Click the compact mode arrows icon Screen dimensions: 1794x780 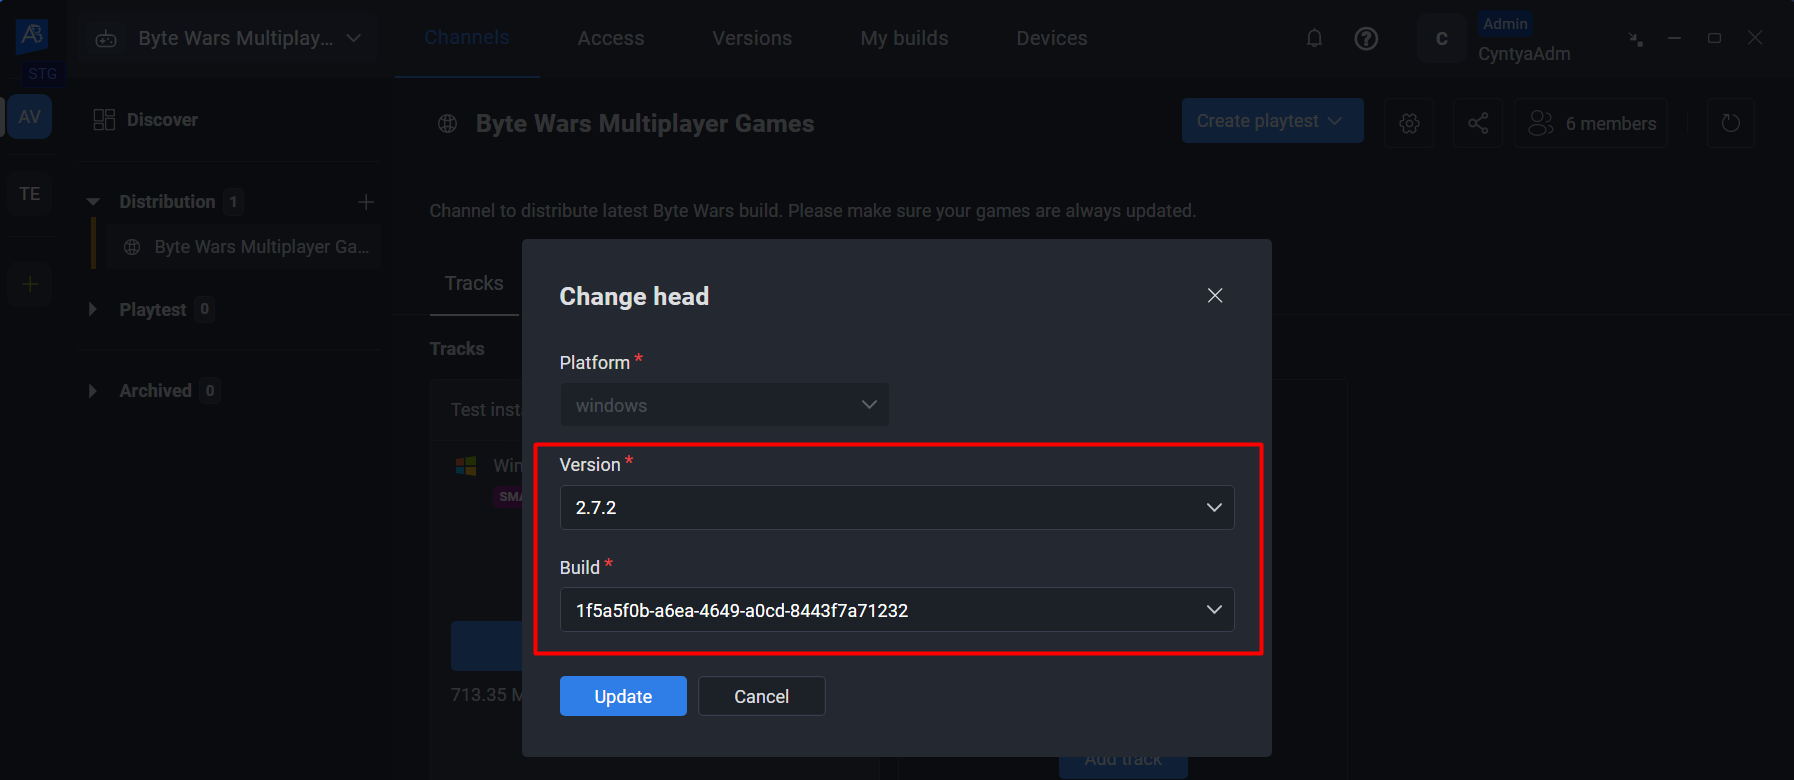click(1636, 39)
